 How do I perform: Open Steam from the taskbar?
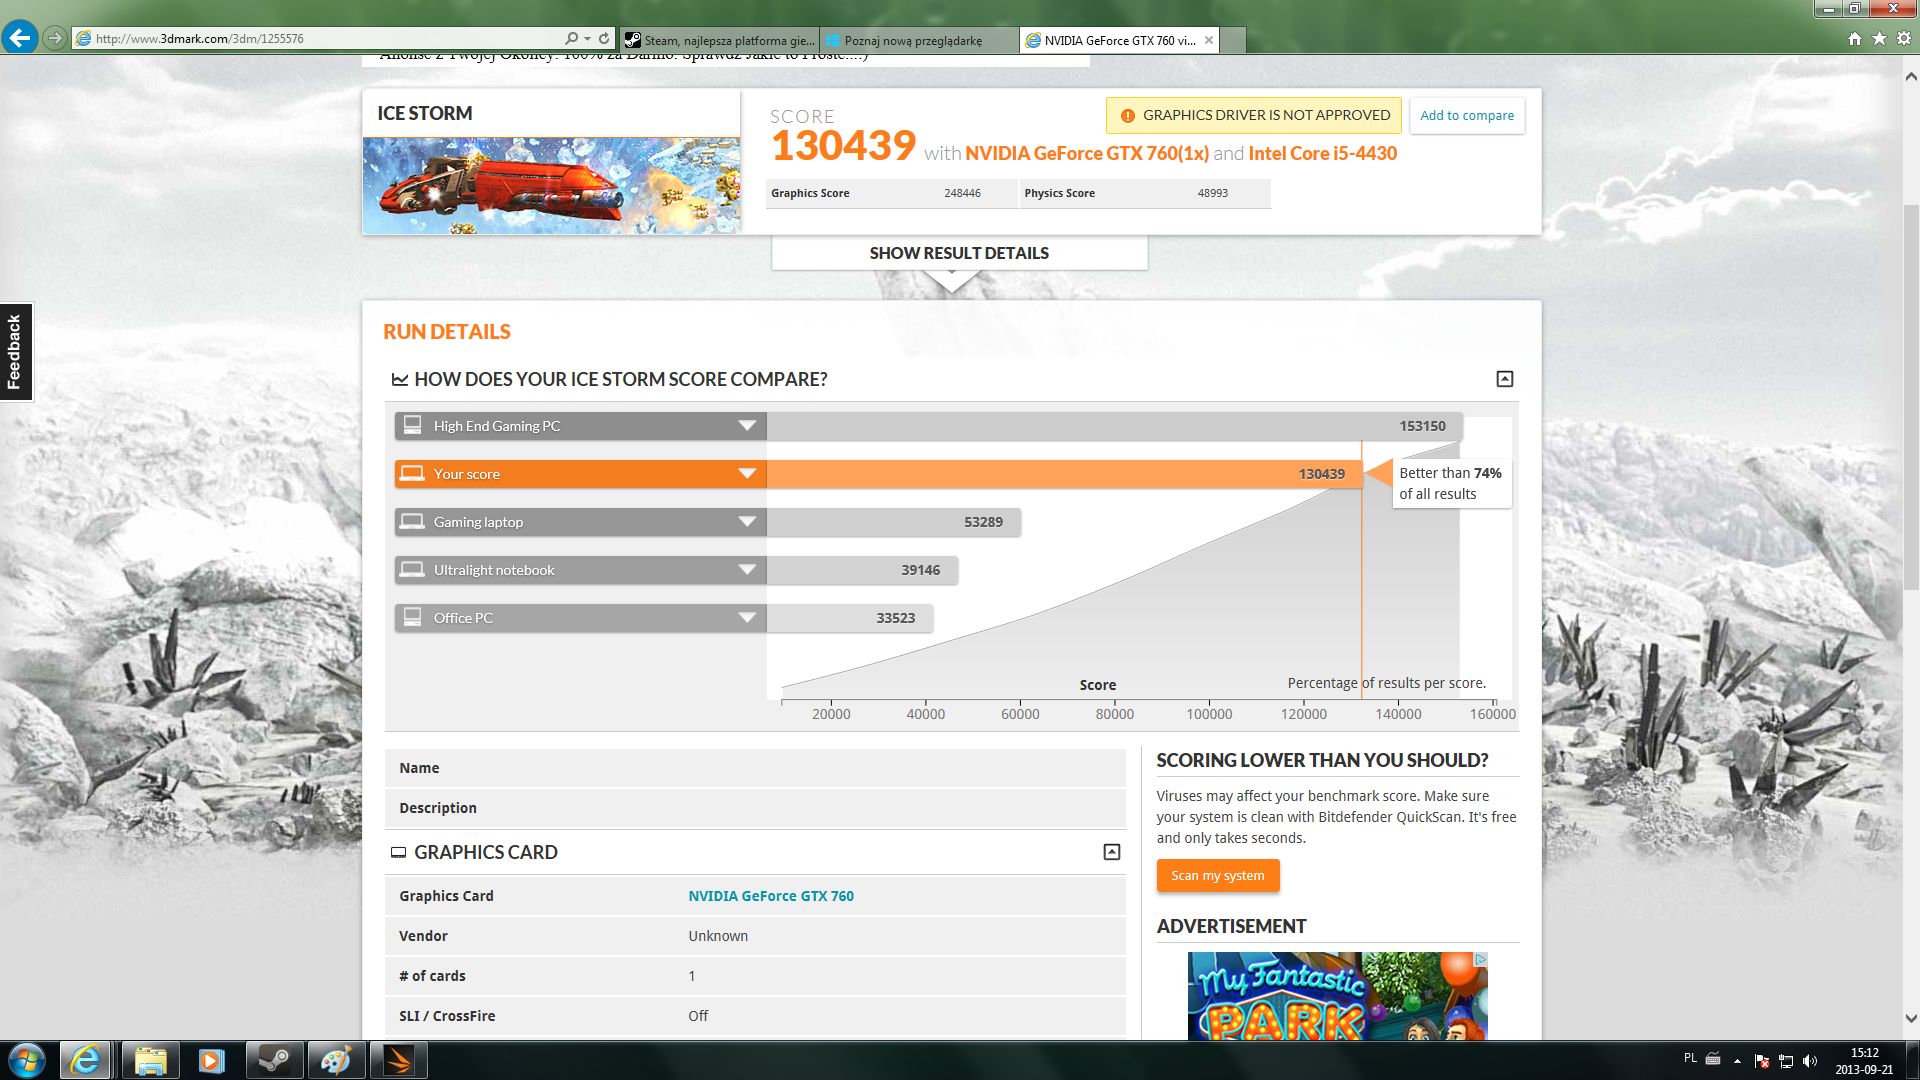tap(274, 1060)
